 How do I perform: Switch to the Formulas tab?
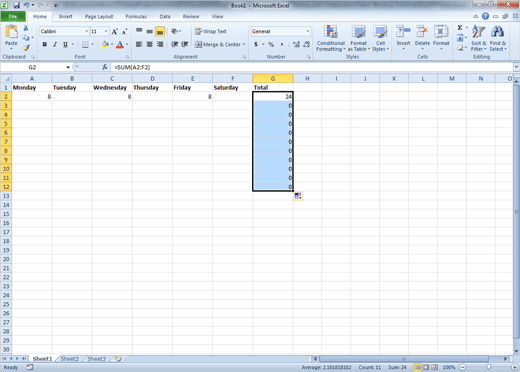[x=136, y=16]
